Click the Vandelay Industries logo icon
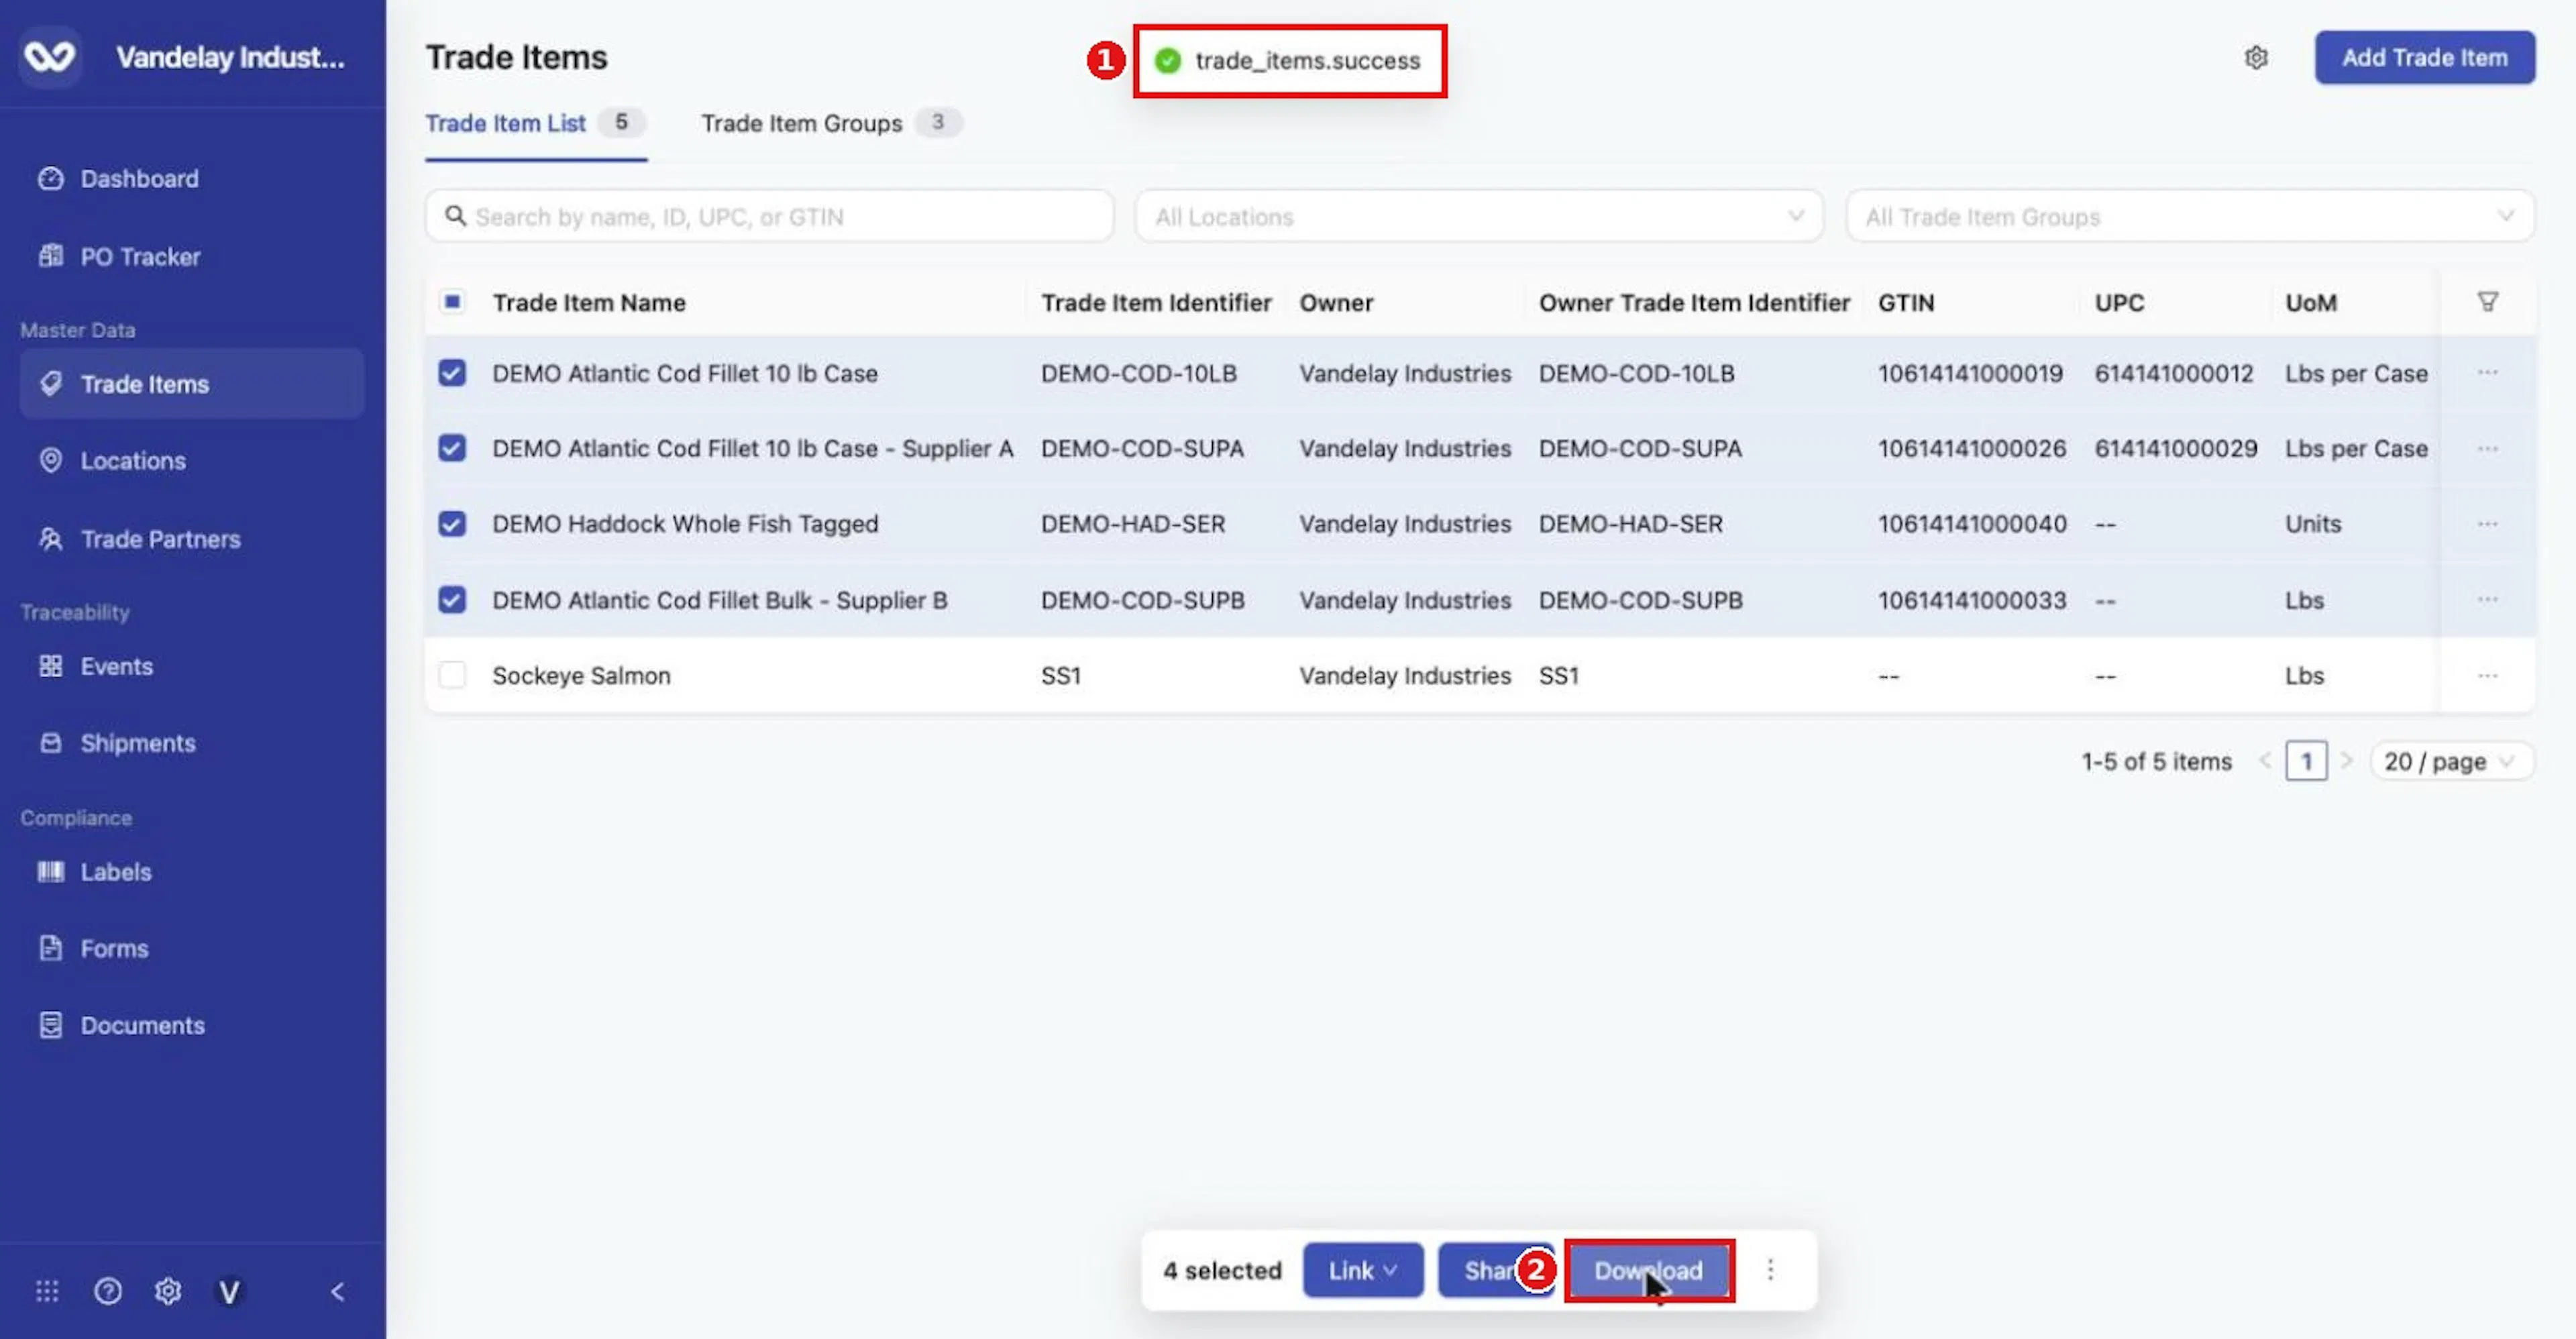 coord(50,57)
